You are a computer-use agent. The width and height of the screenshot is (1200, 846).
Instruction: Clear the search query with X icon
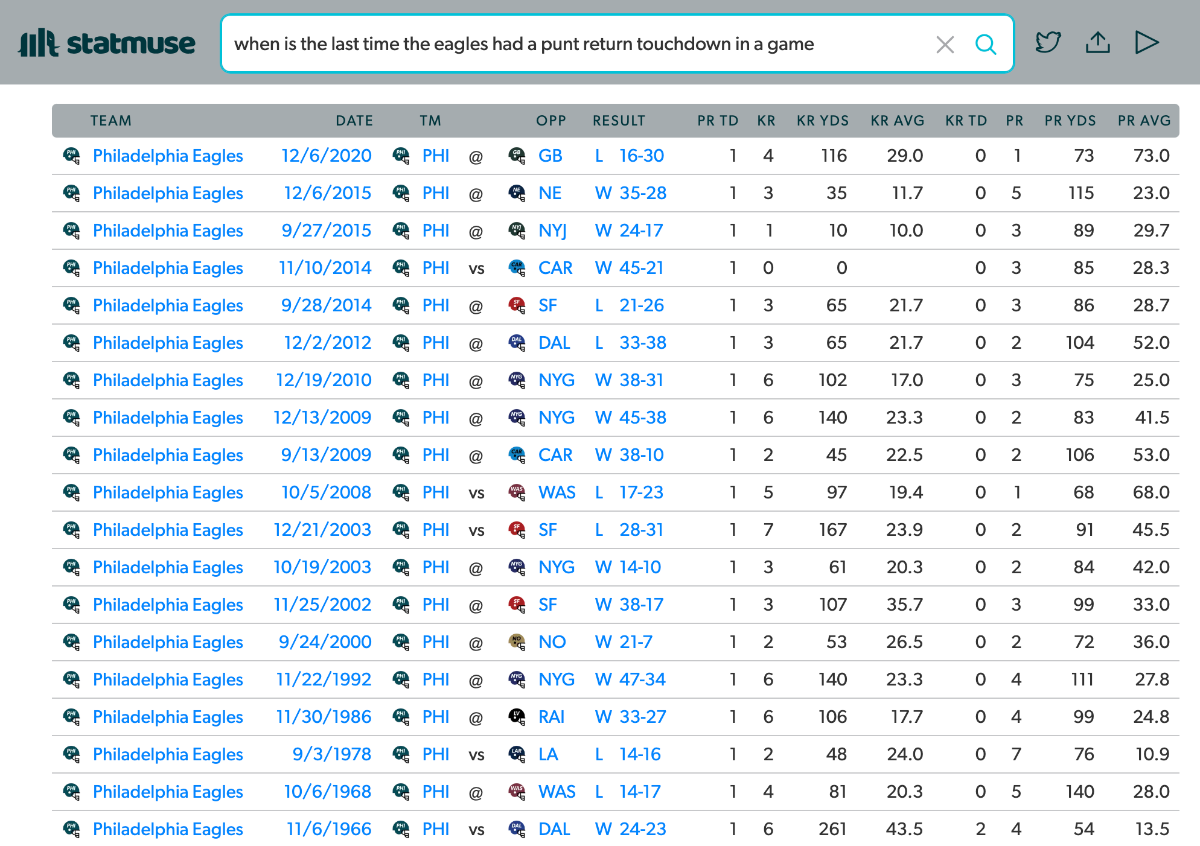[x=944, y=44]
